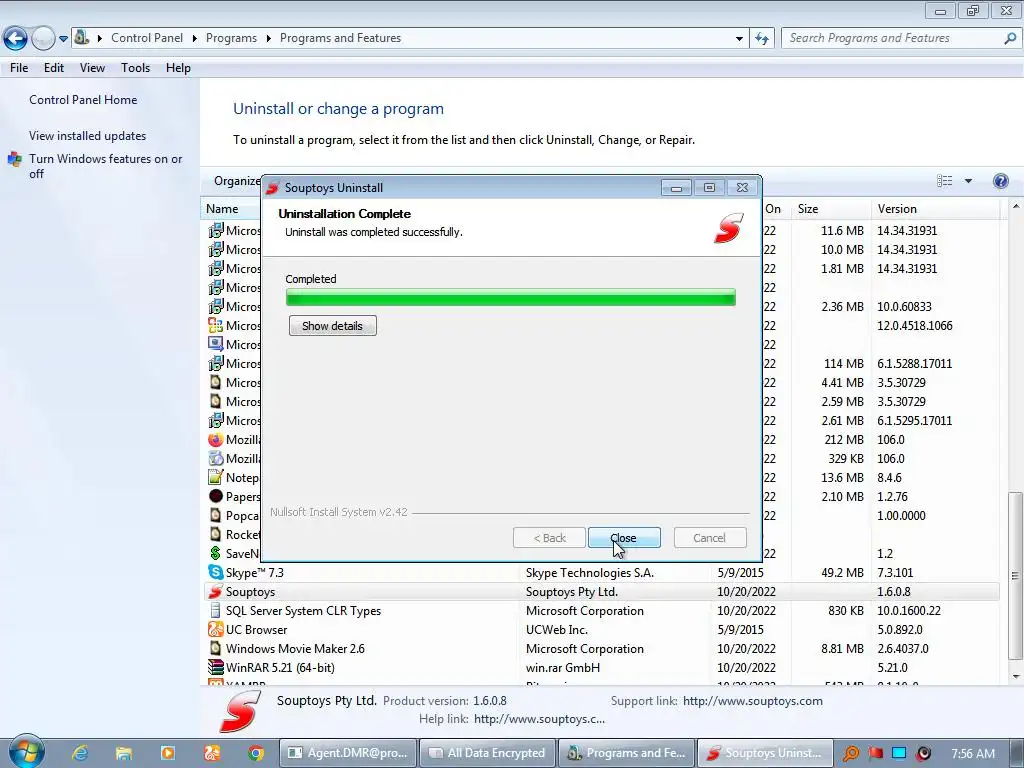
Task: Click the magnifier tray icon
Action: click(850, 754)
